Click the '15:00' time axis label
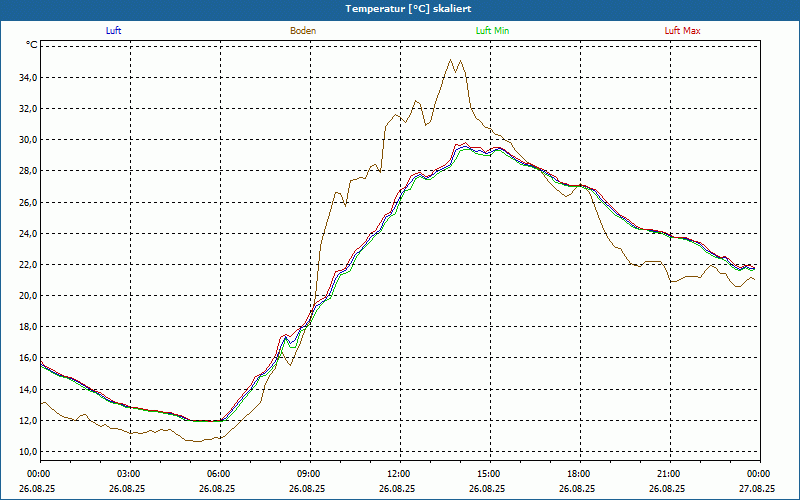The height and width of the screenshot is (500, 800). click(490, 474)
